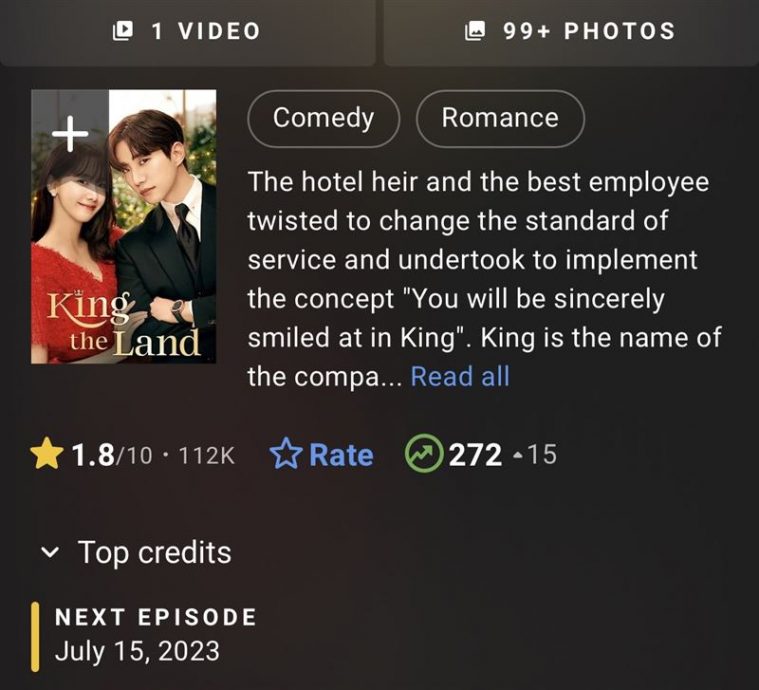Tap the video icon beside 1 VIDEO
Screen dimensions: 759x690
(122, 31)
